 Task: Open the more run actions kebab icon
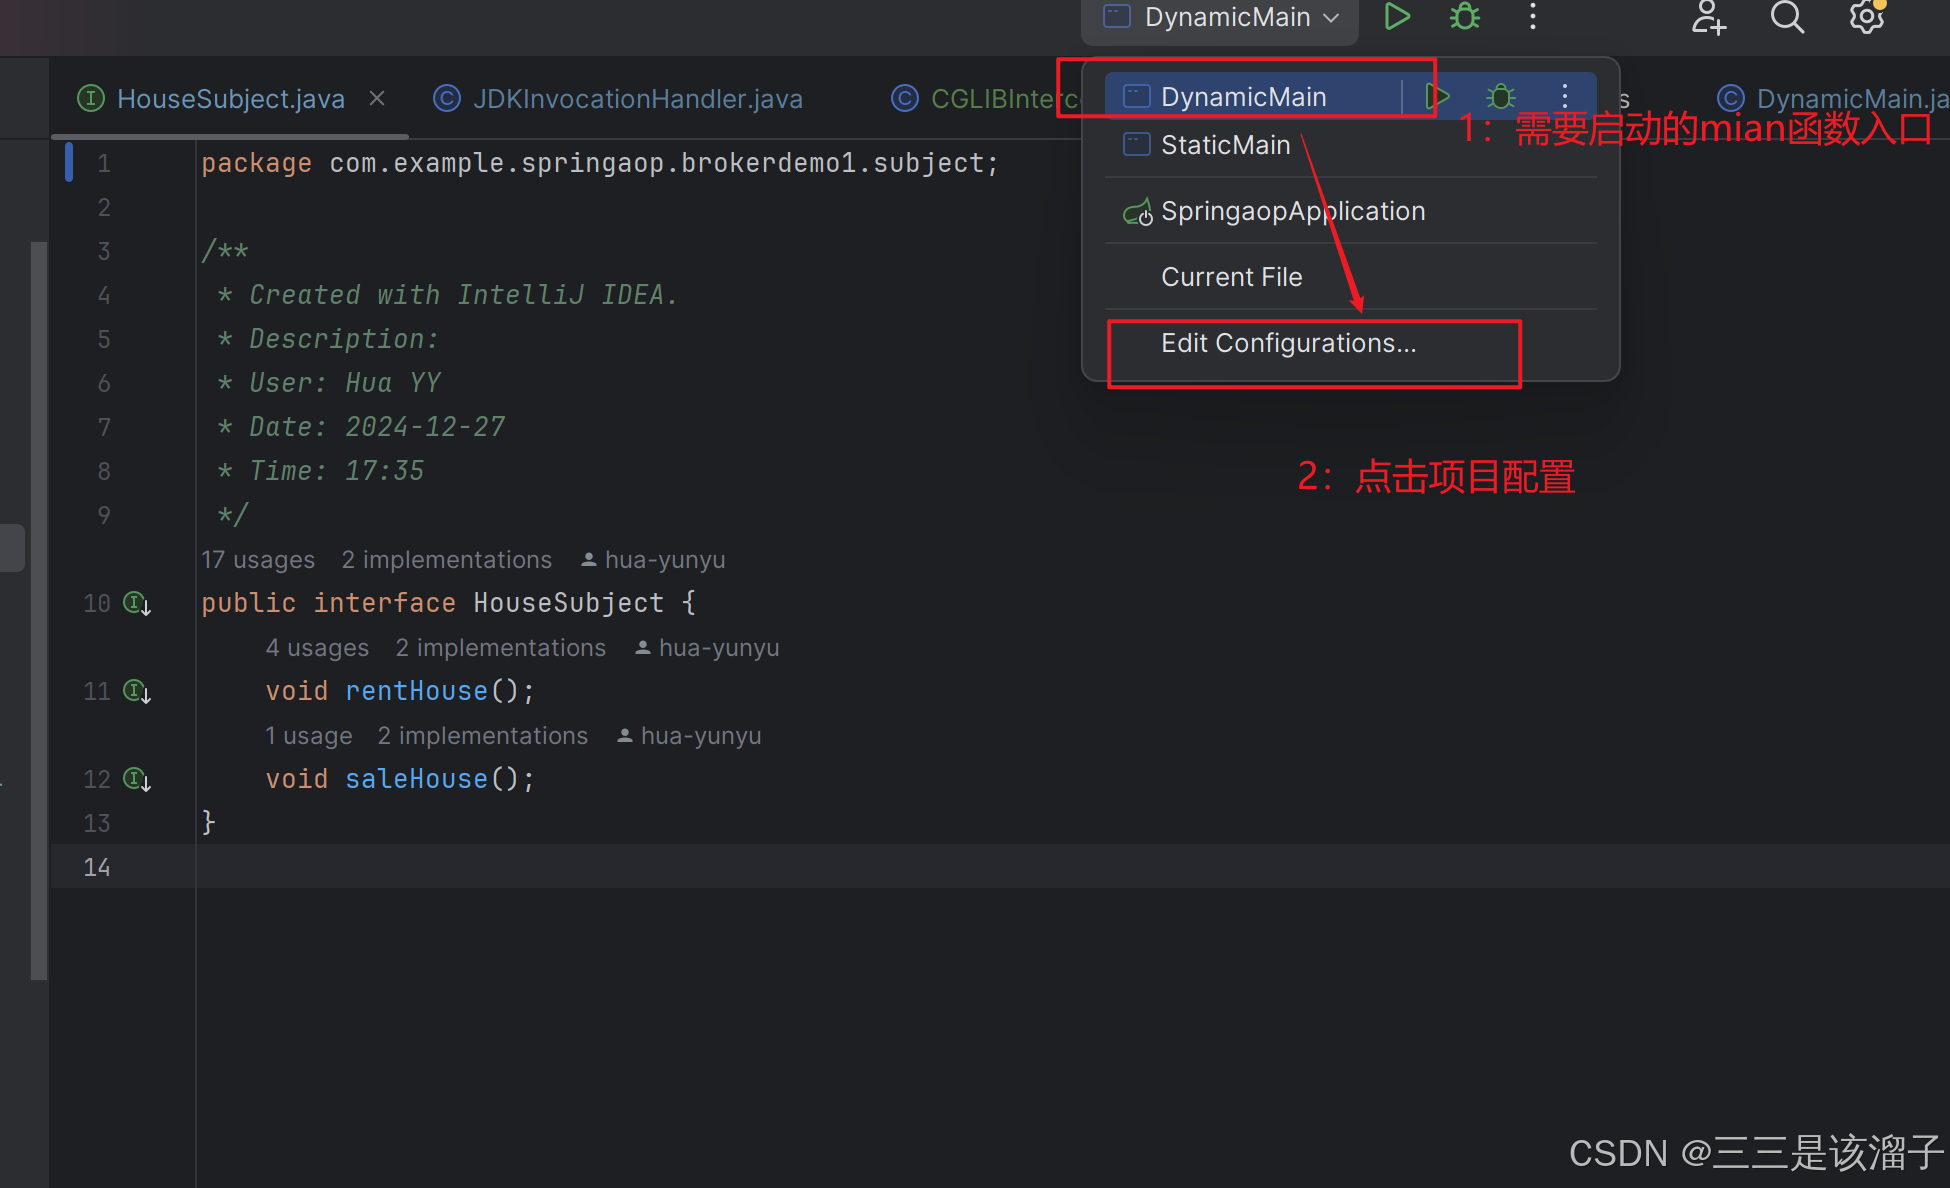(x=1532, y=17)
